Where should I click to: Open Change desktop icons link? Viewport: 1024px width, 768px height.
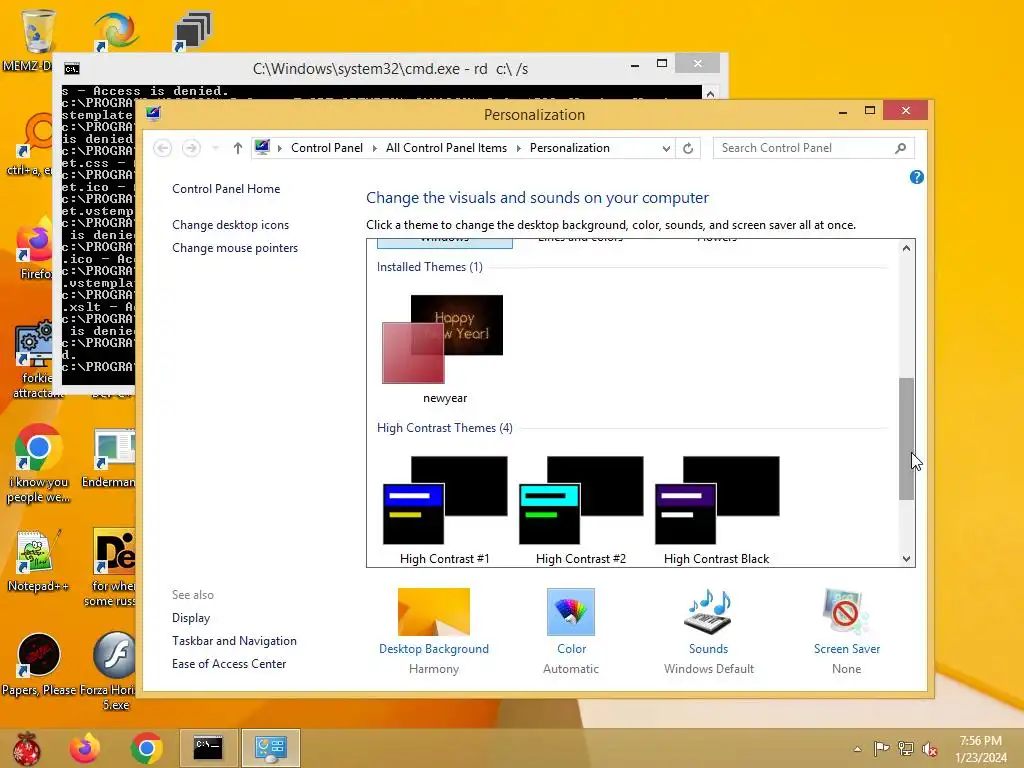231,225
